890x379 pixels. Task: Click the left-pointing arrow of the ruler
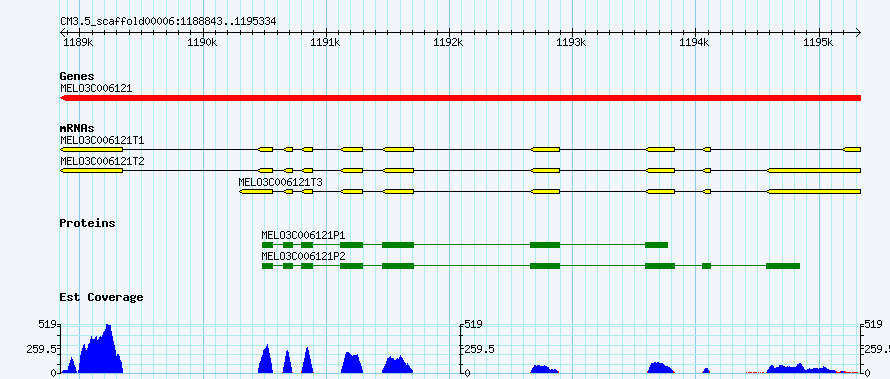tap(62, 33)
